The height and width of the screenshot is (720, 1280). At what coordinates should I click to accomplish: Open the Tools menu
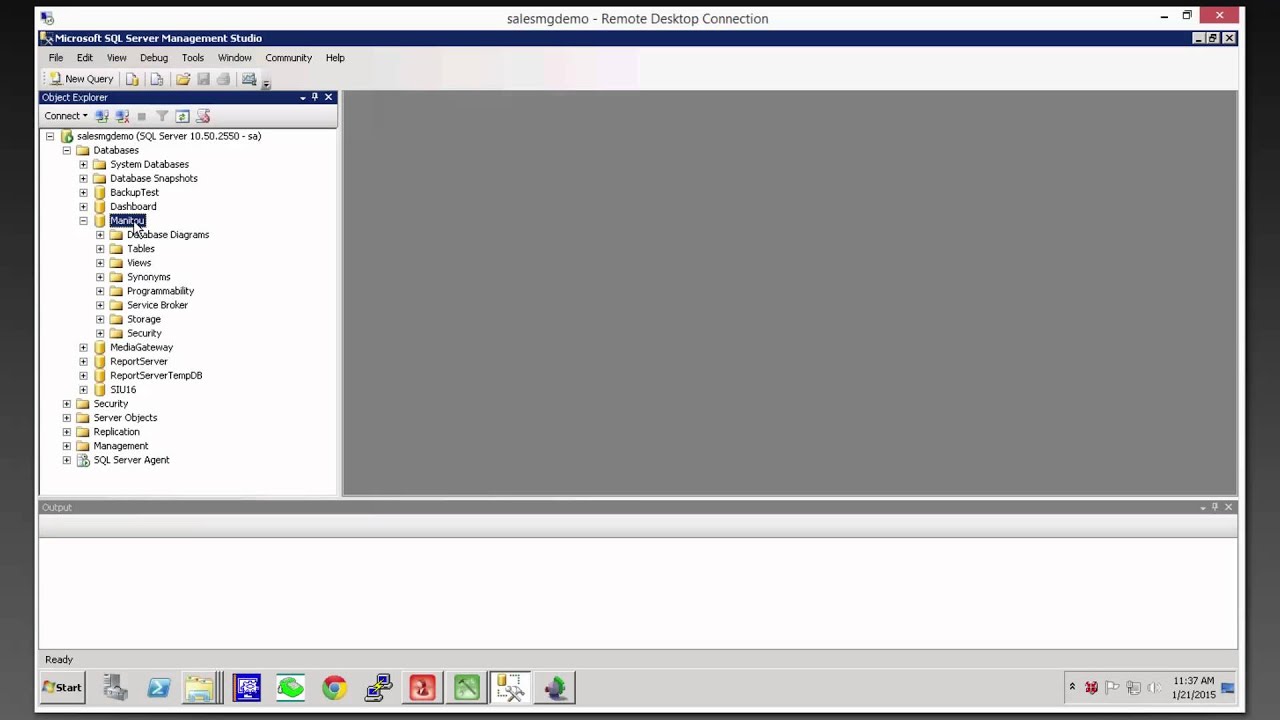tap(193, 58)
